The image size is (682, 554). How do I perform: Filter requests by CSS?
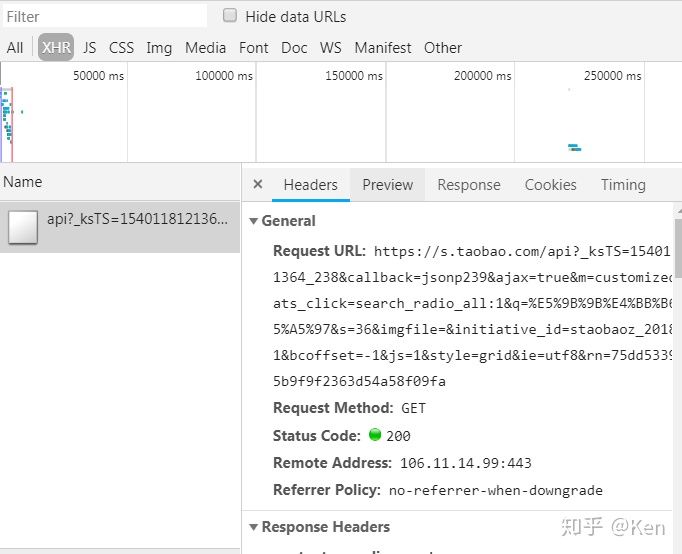click(121, 47)
